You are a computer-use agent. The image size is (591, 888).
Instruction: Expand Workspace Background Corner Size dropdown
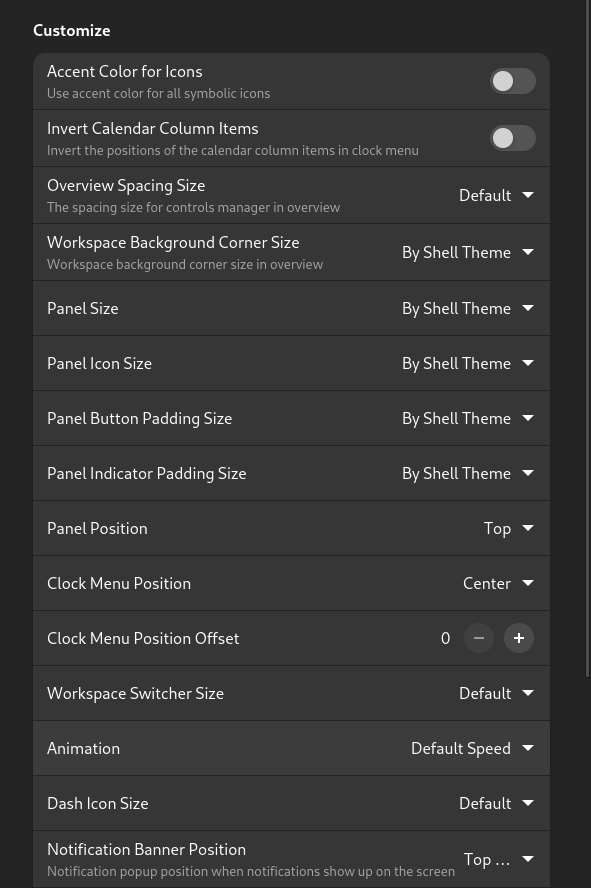[x=468, y=252]
